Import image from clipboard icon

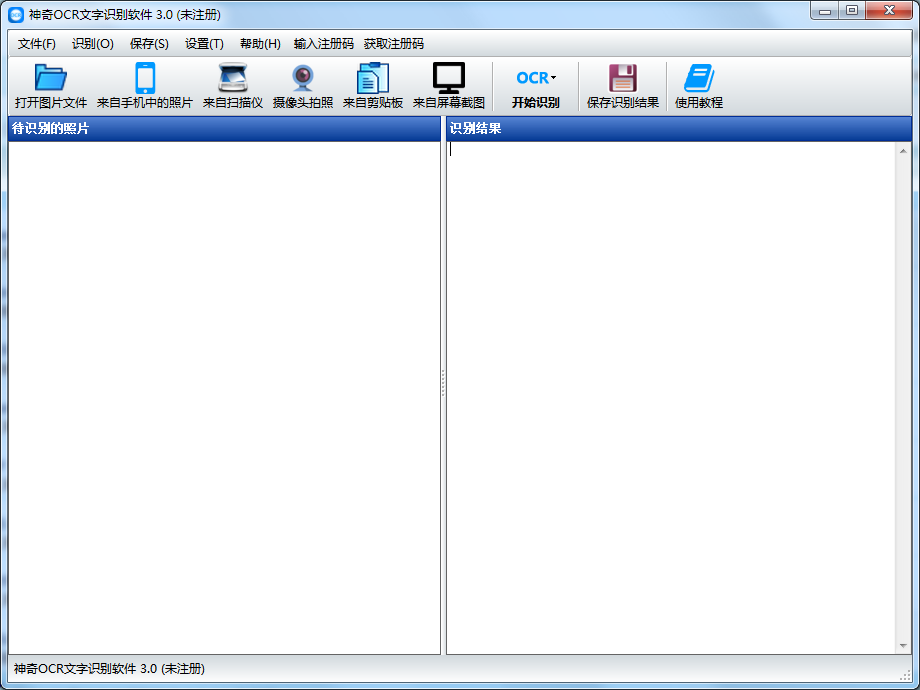coord(372,78)
